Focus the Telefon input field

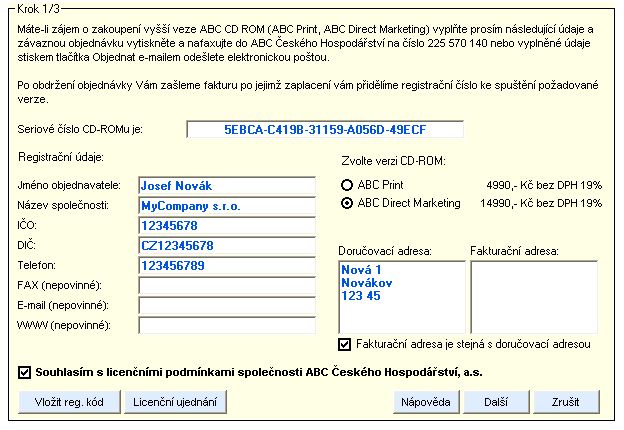point(227,266)
